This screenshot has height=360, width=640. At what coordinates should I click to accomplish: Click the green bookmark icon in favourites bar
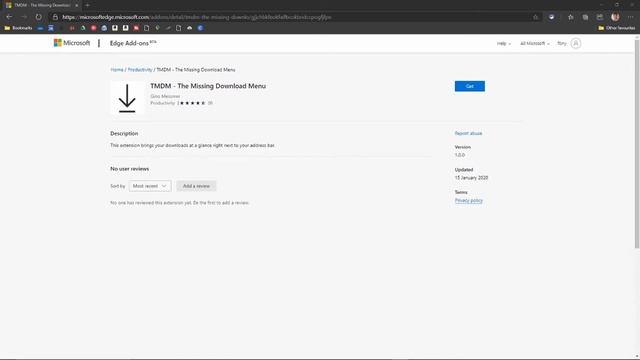click(x=83, y=28)
